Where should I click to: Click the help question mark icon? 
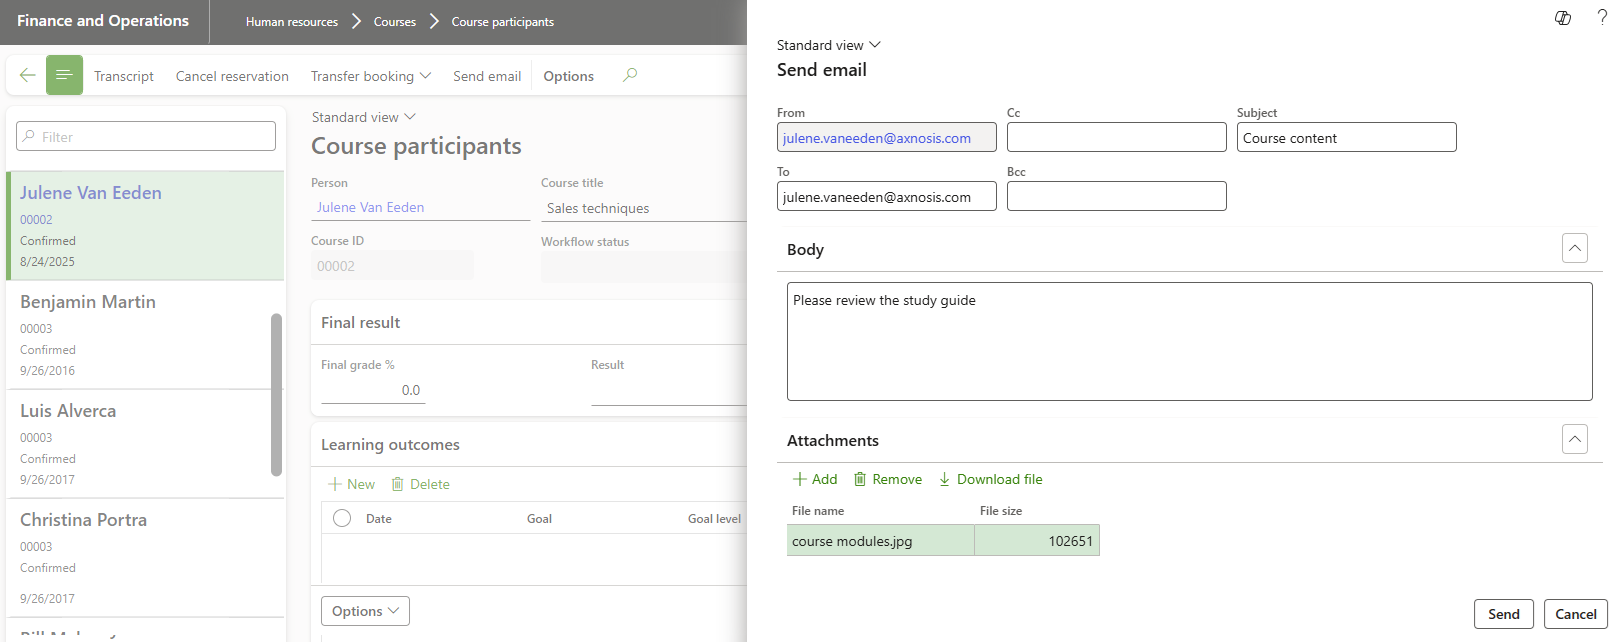pos(1601,18)
